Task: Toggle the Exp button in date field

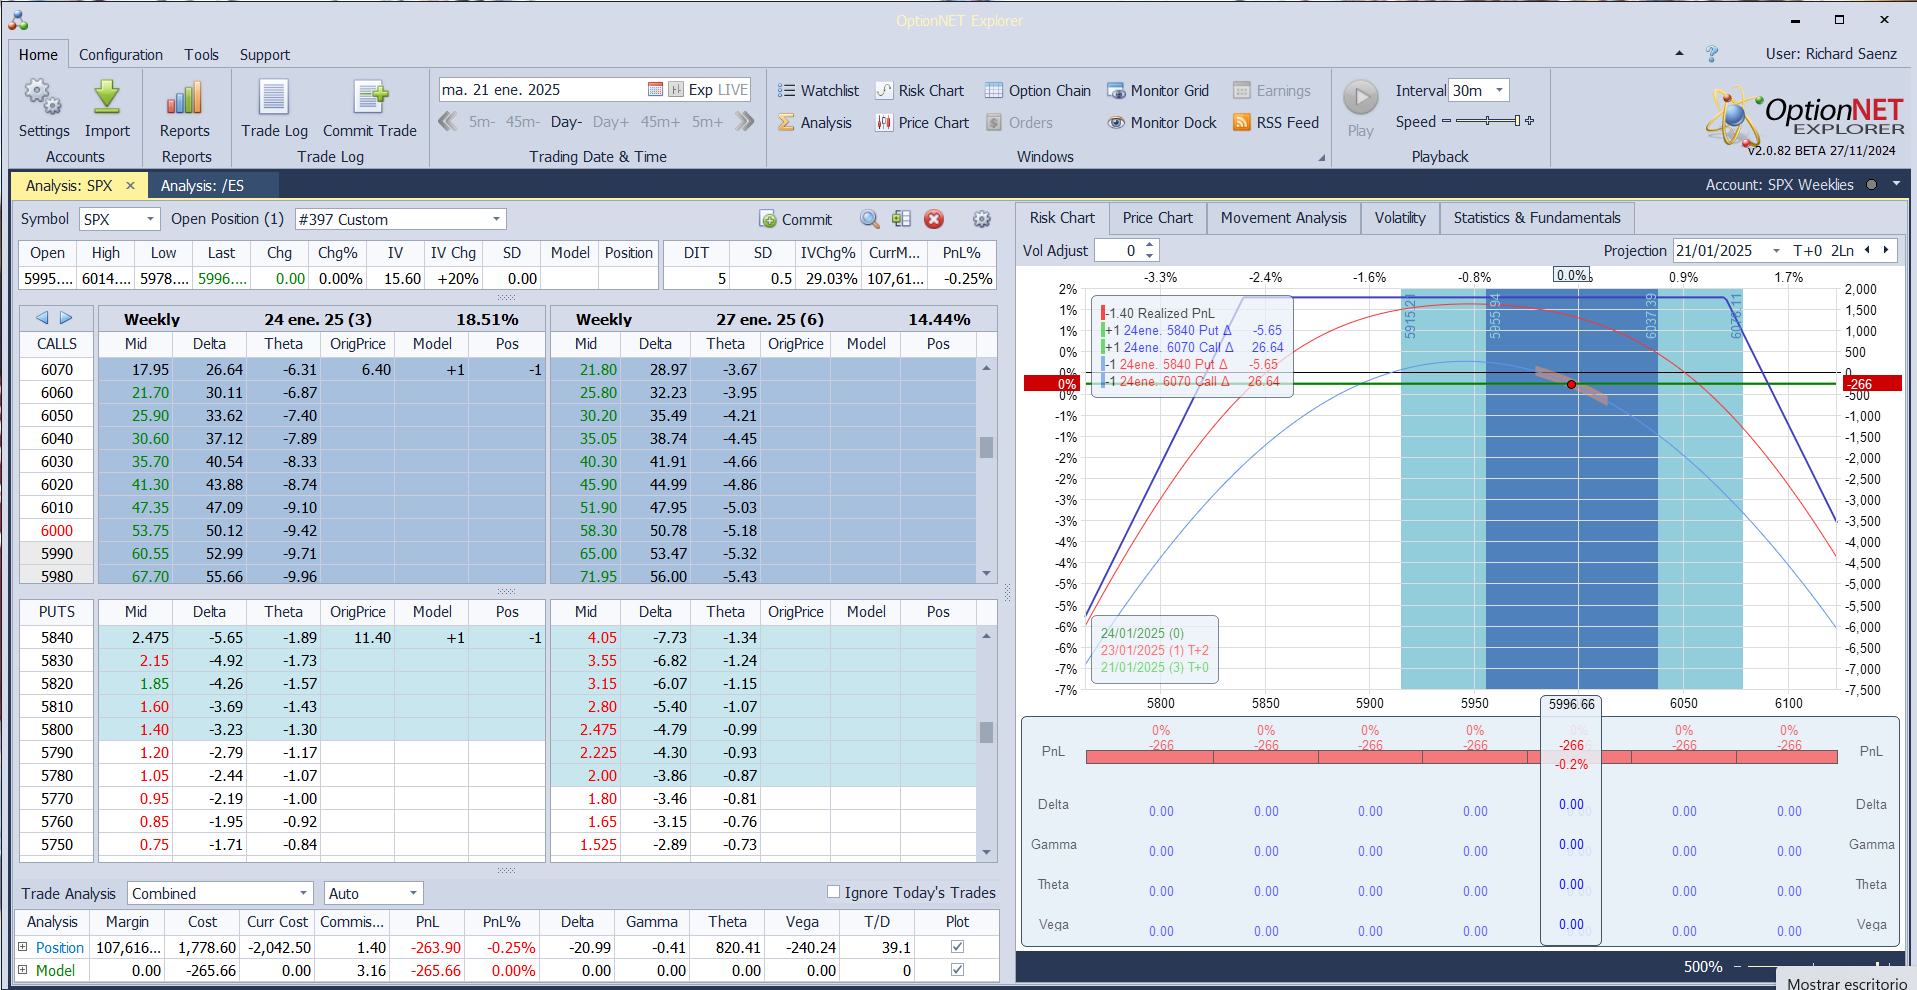Action: tap(701, 90)
